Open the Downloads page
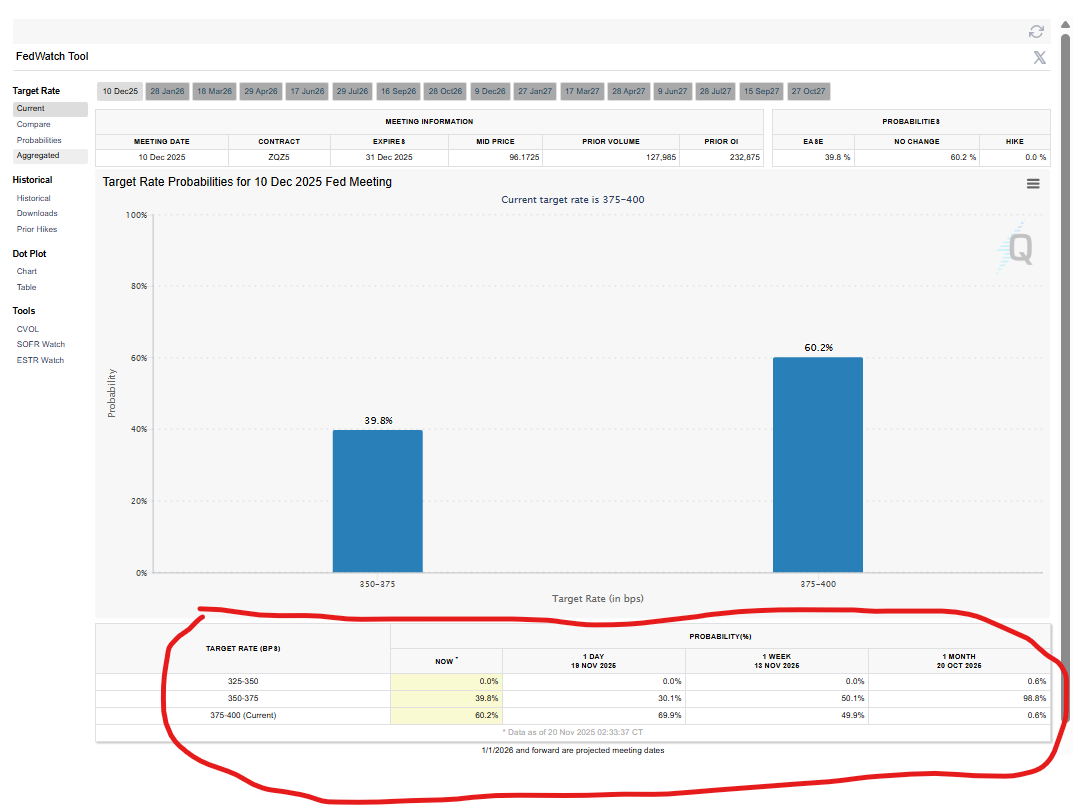1087x805 pixels. click(x=37, y=214)
